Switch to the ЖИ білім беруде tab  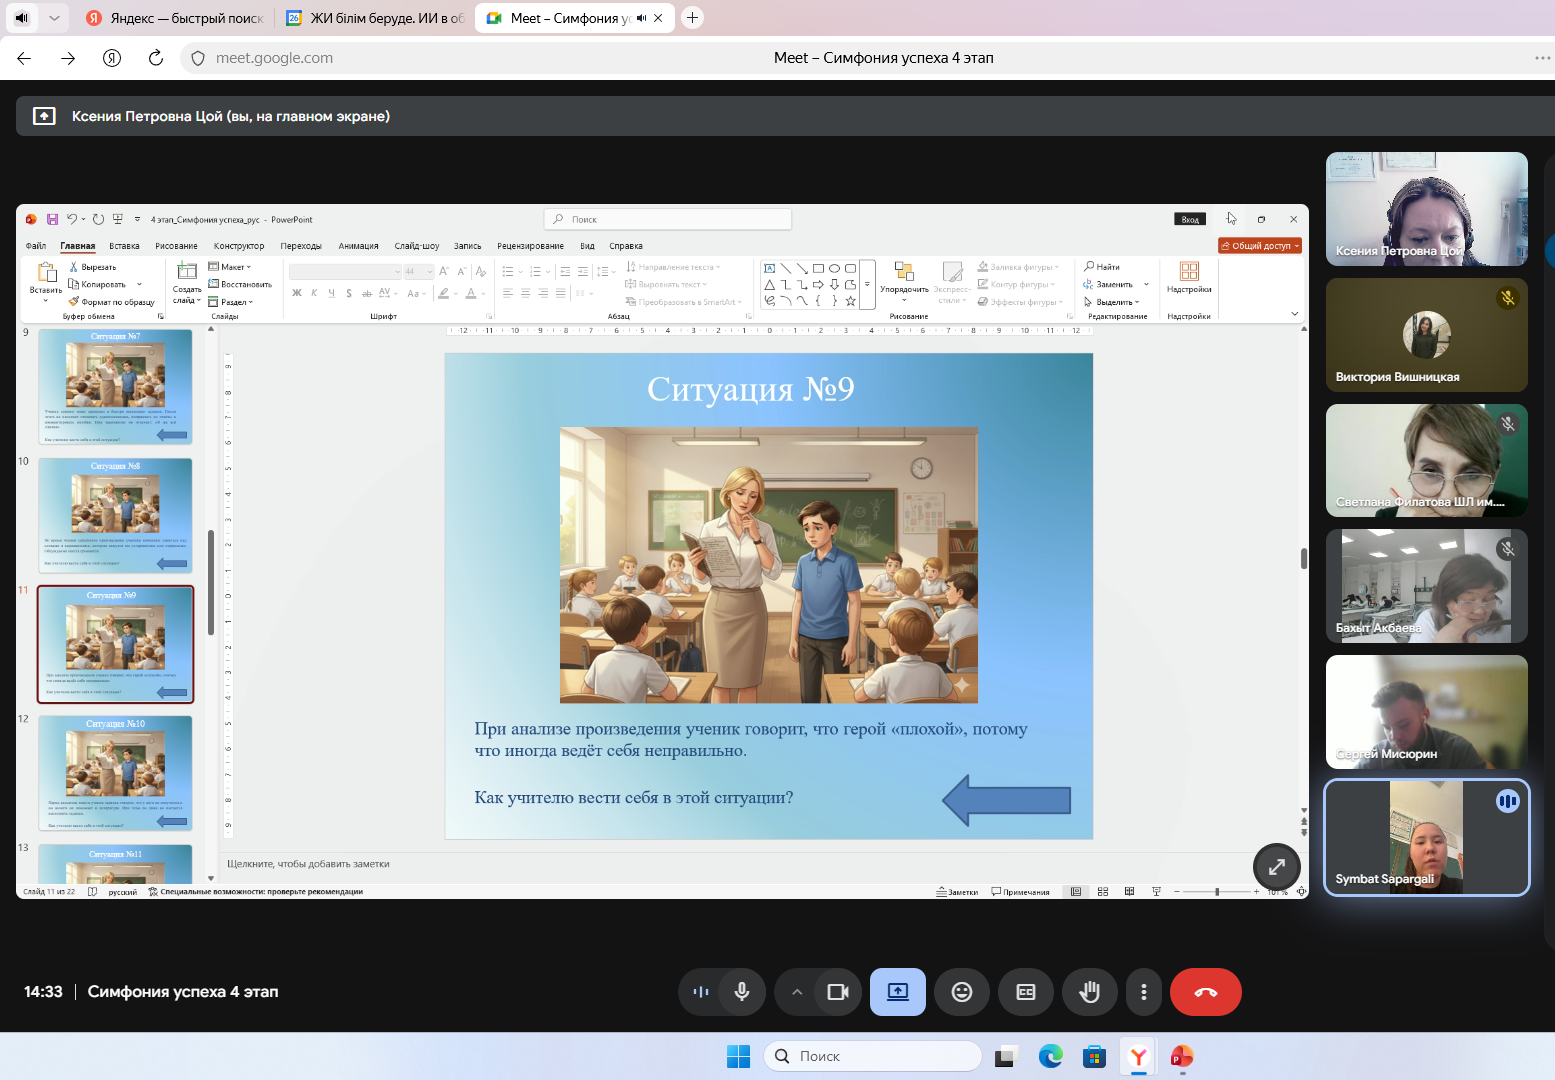click(375, 18)
